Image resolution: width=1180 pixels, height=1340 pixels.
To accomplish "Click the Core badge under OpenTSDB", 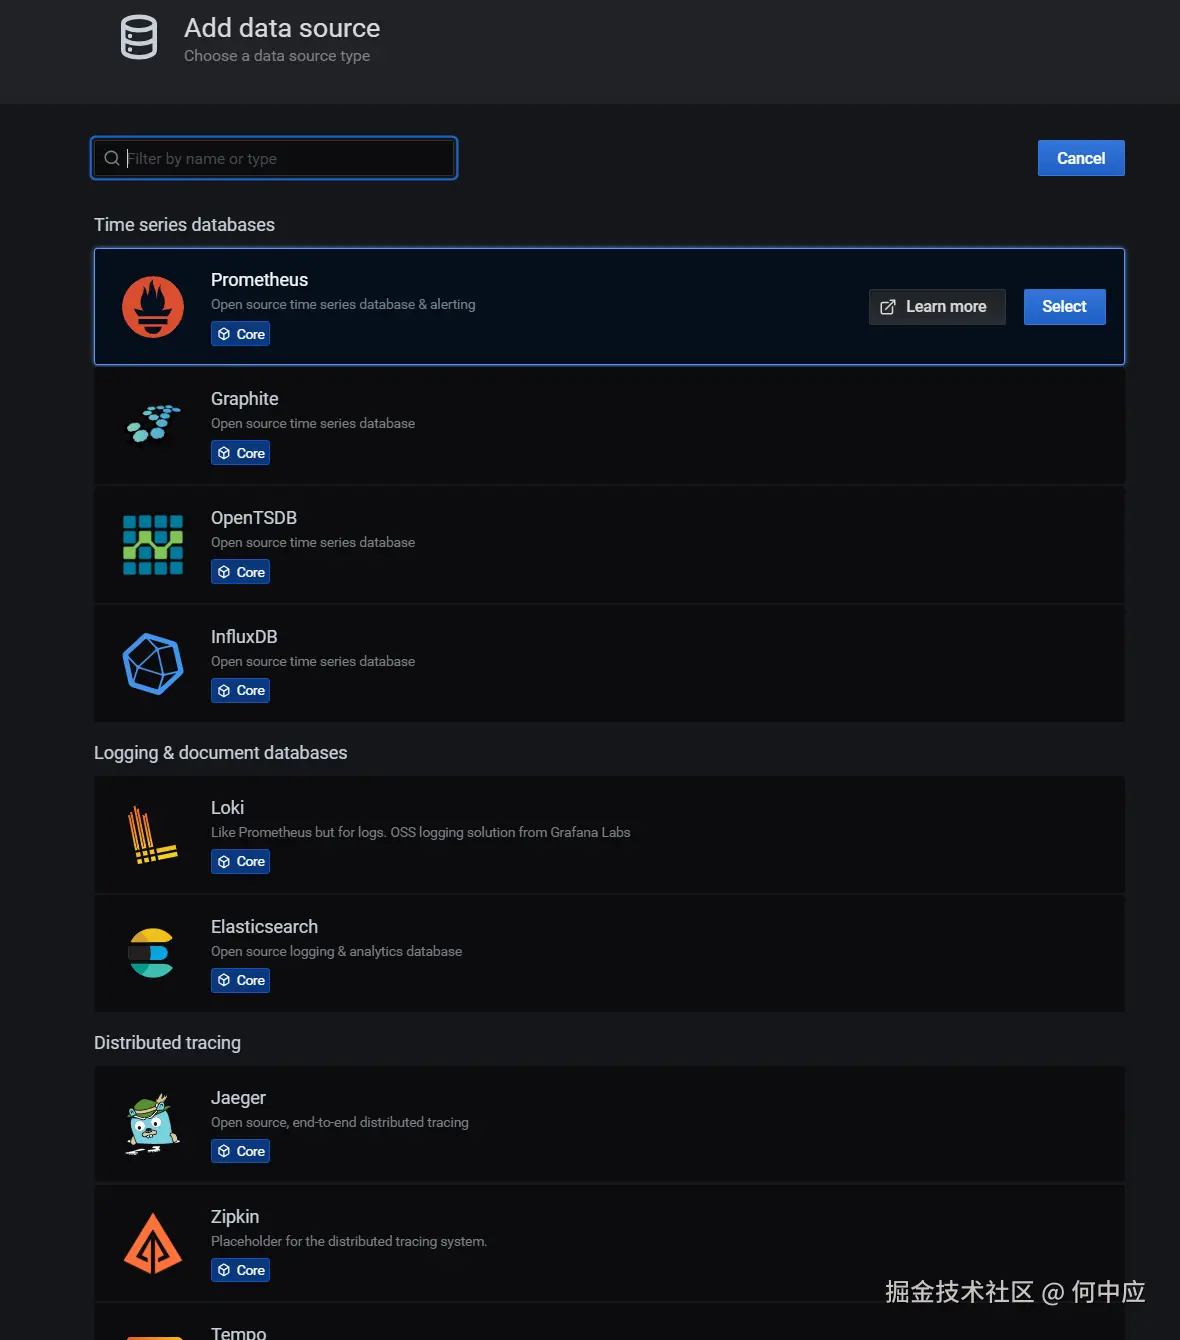I will (241, 572).
